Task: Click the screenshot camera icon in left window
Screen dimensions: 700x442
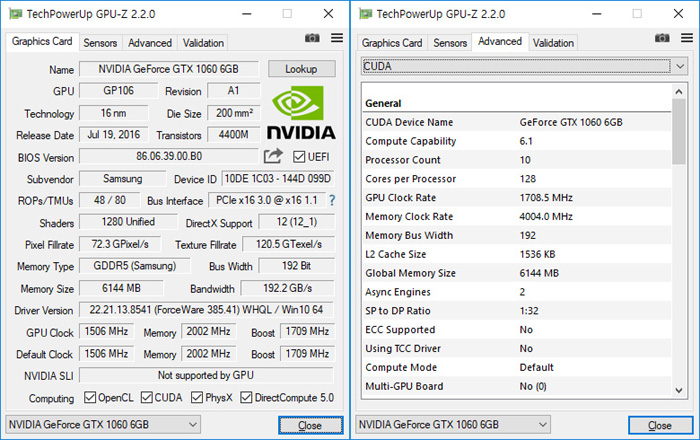Action: [x=312, y=38]
